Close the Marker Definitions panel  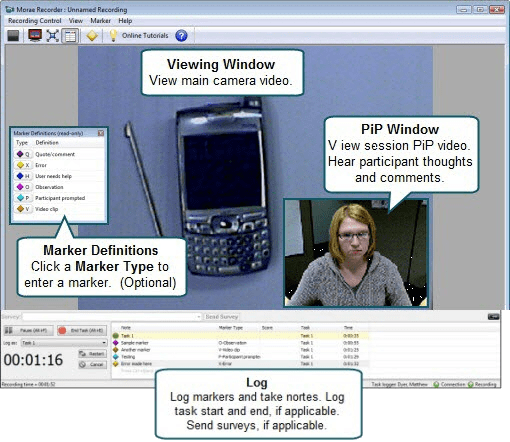click(101, 133)
